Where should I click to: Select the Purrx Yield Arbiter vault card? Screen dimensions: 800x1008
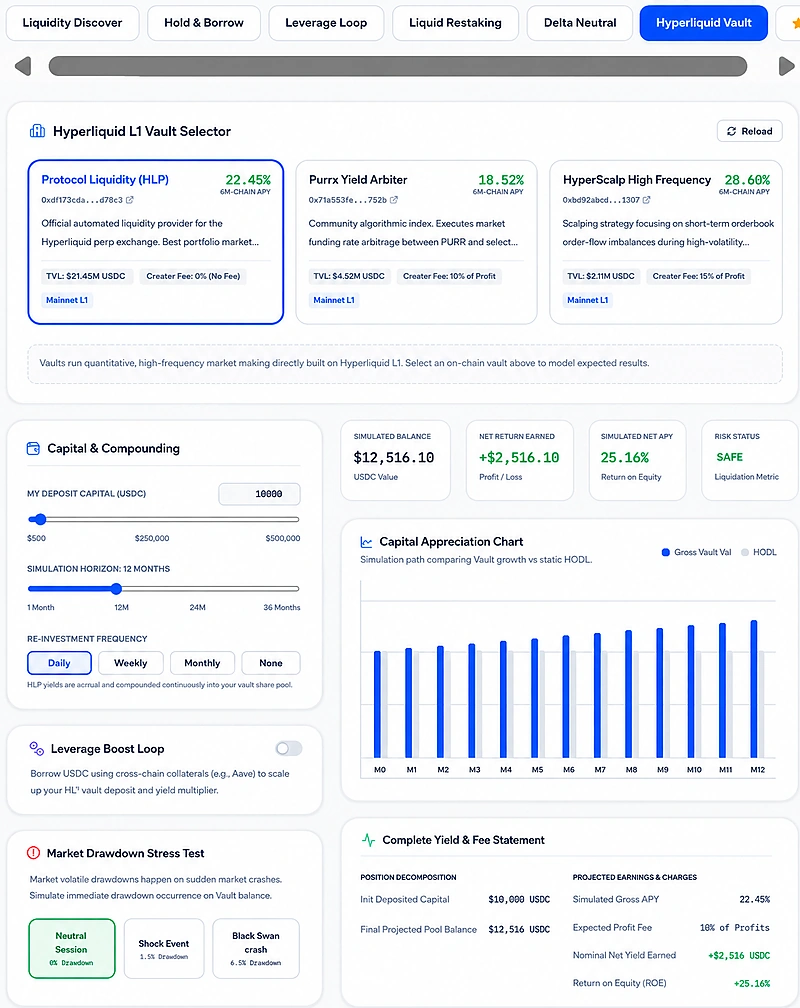click(416, 242)
